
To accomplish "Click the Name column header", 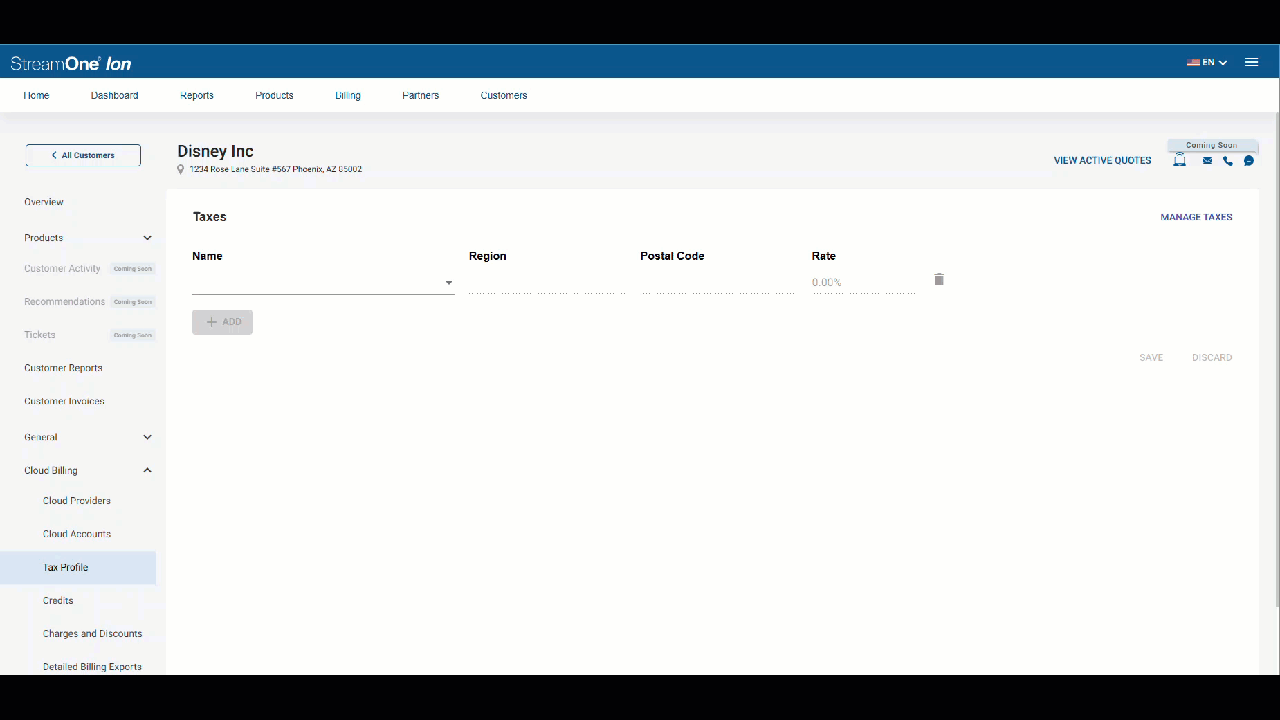I will click(x=207, y=256).
